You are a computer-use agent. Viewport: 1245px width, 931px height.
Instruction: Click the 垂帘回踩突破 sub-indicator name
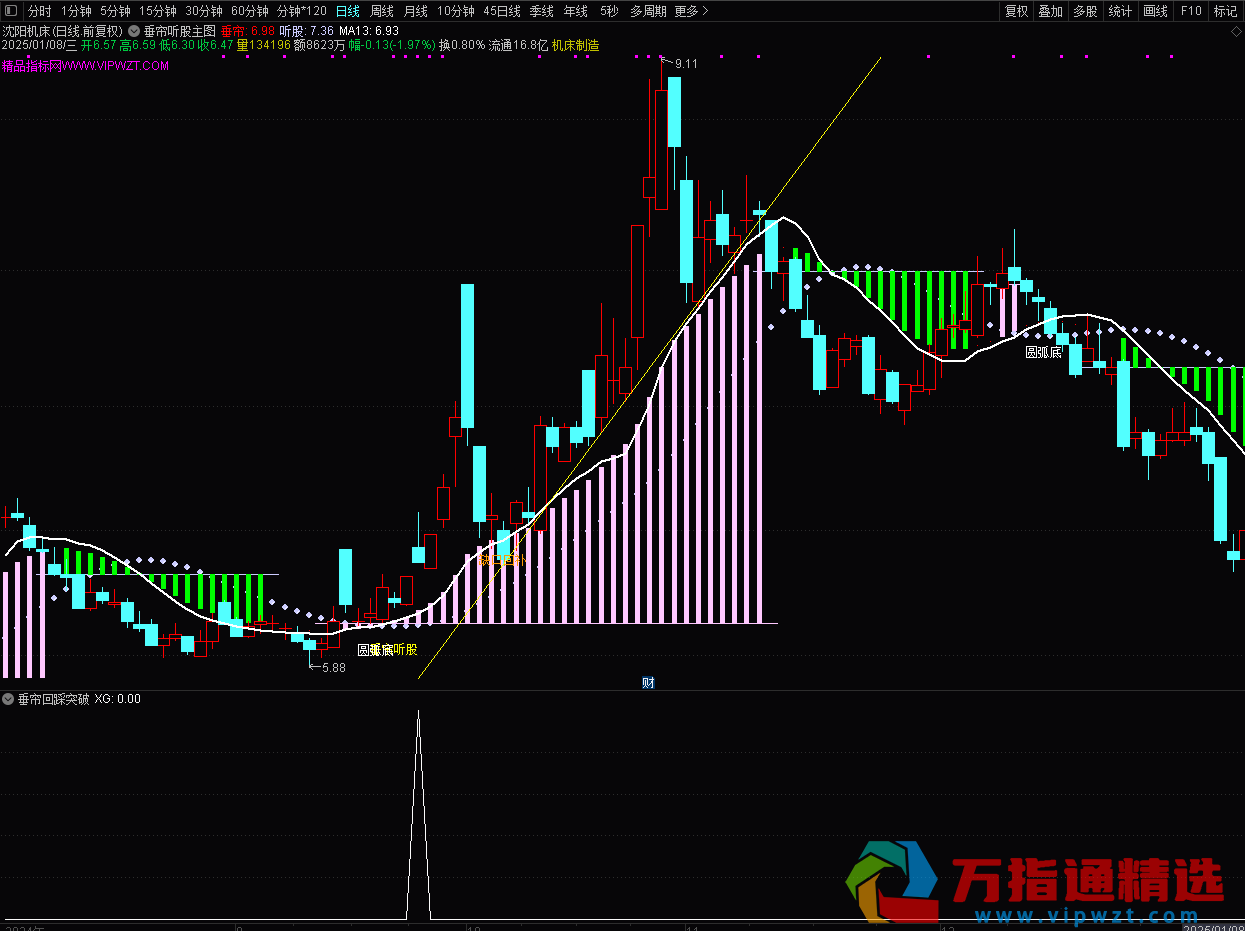53,699
